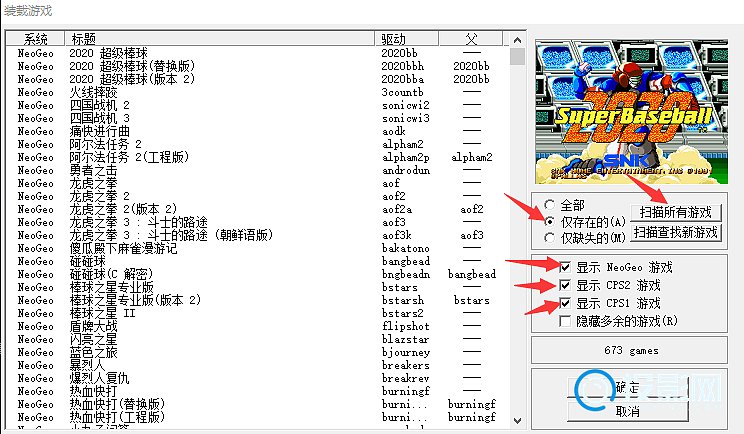Select 阿尔法任务 2(工程版) game
The image size is (744, 434).
pos(257,157)
